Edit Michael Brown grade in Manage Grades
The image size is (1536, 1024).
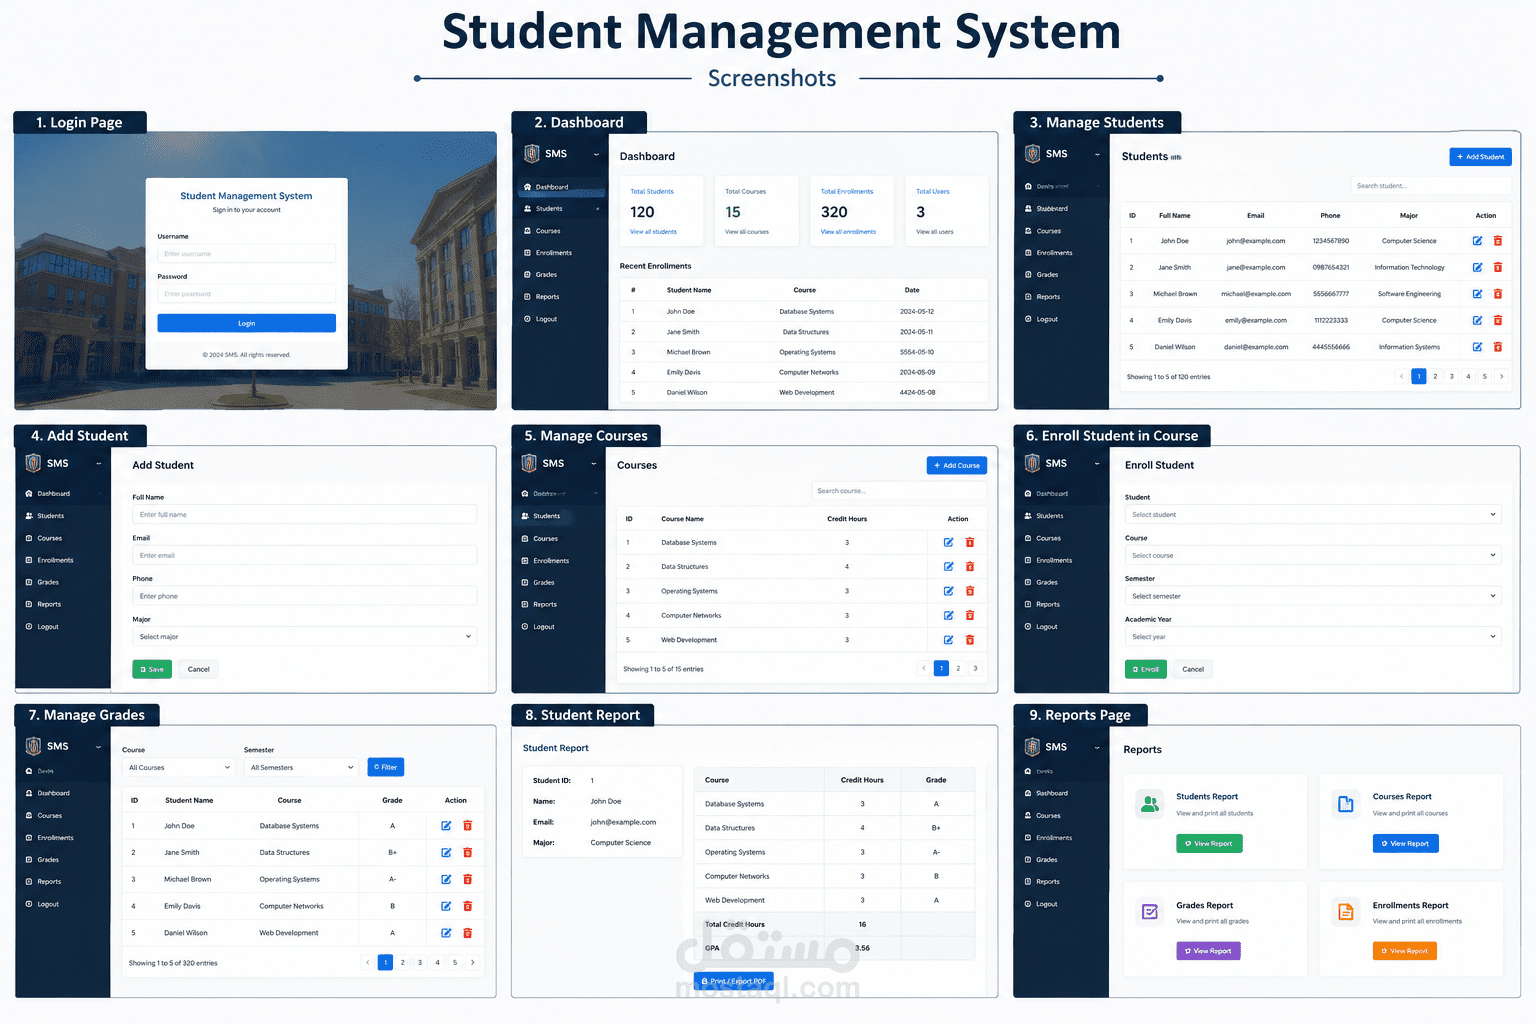click(x=446, y=879)
